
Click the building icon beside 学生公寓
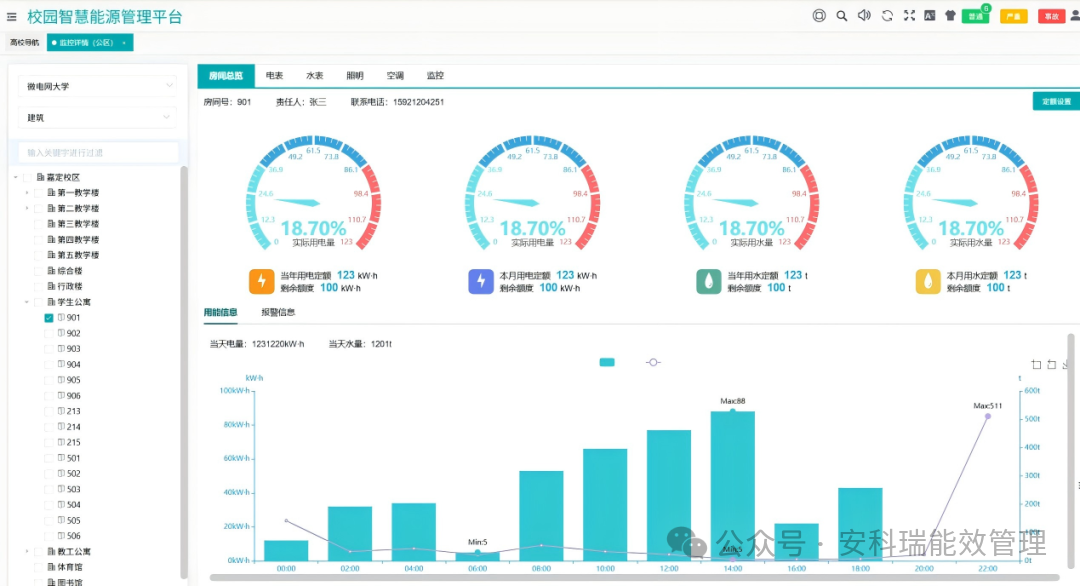point(52,302)
